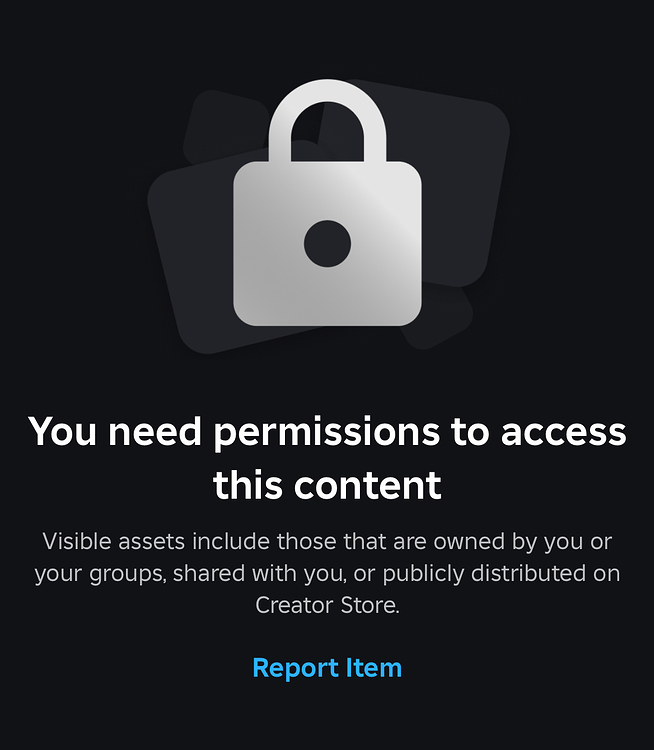Image resolution: width=654 pixels, height=750 pixels.
Task: Click the "Creator Store." text
Action: point(327,605)
